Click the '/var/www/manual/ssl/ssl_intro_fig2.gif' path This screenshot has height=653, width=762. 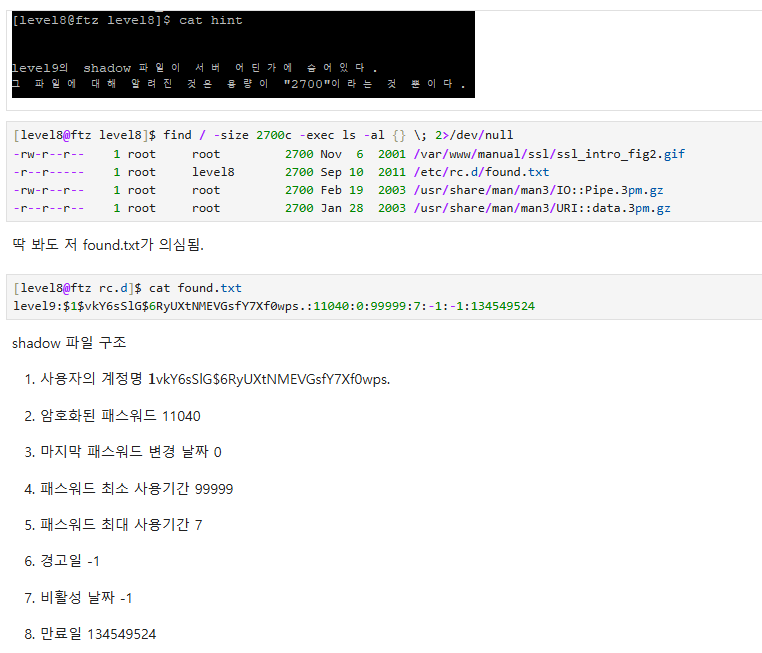pos(549,154)
